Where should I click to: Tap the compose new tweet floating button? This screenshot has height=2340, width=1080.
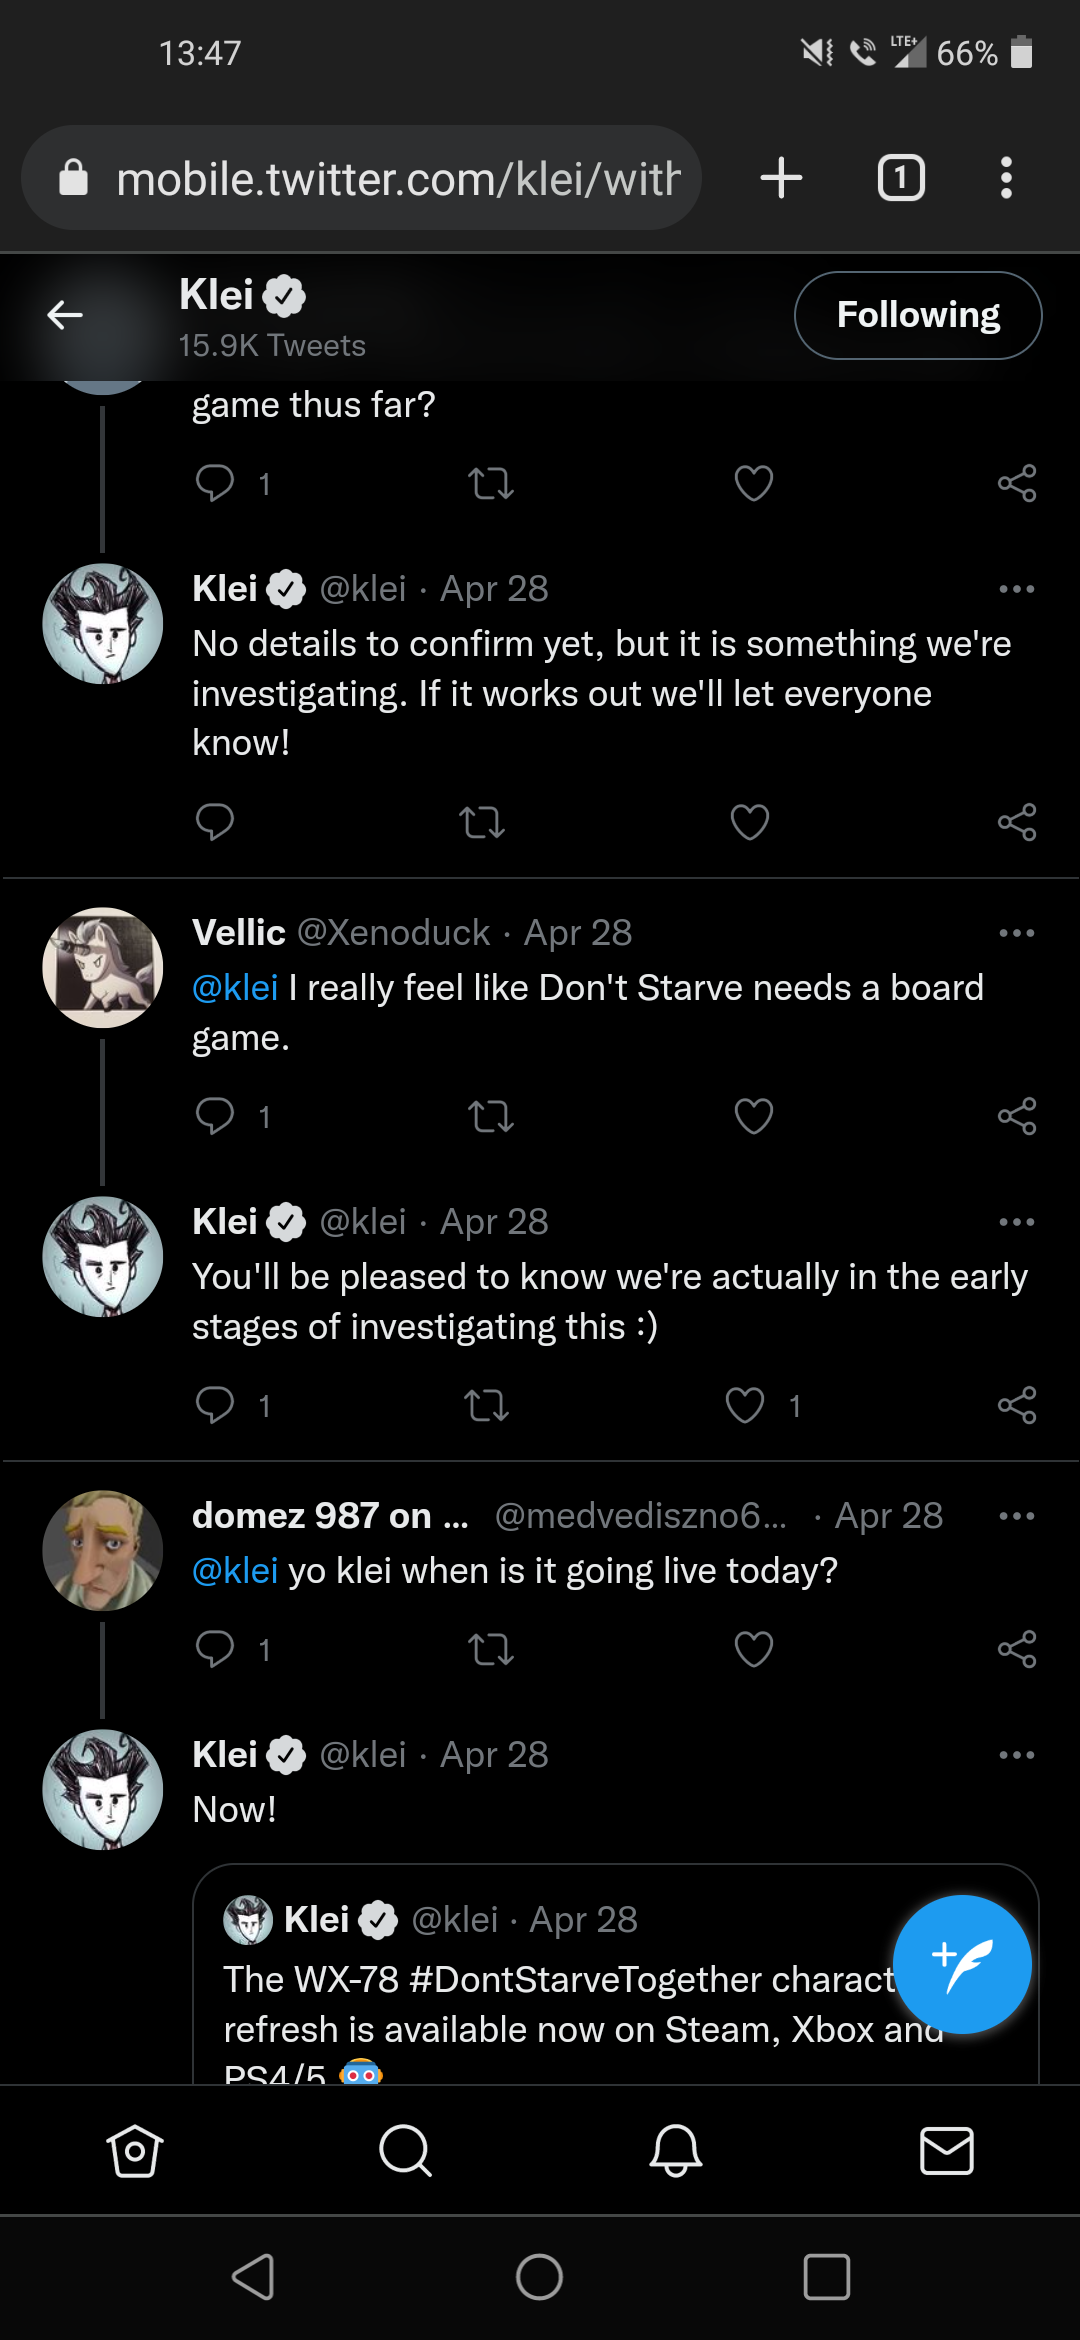961,1964
